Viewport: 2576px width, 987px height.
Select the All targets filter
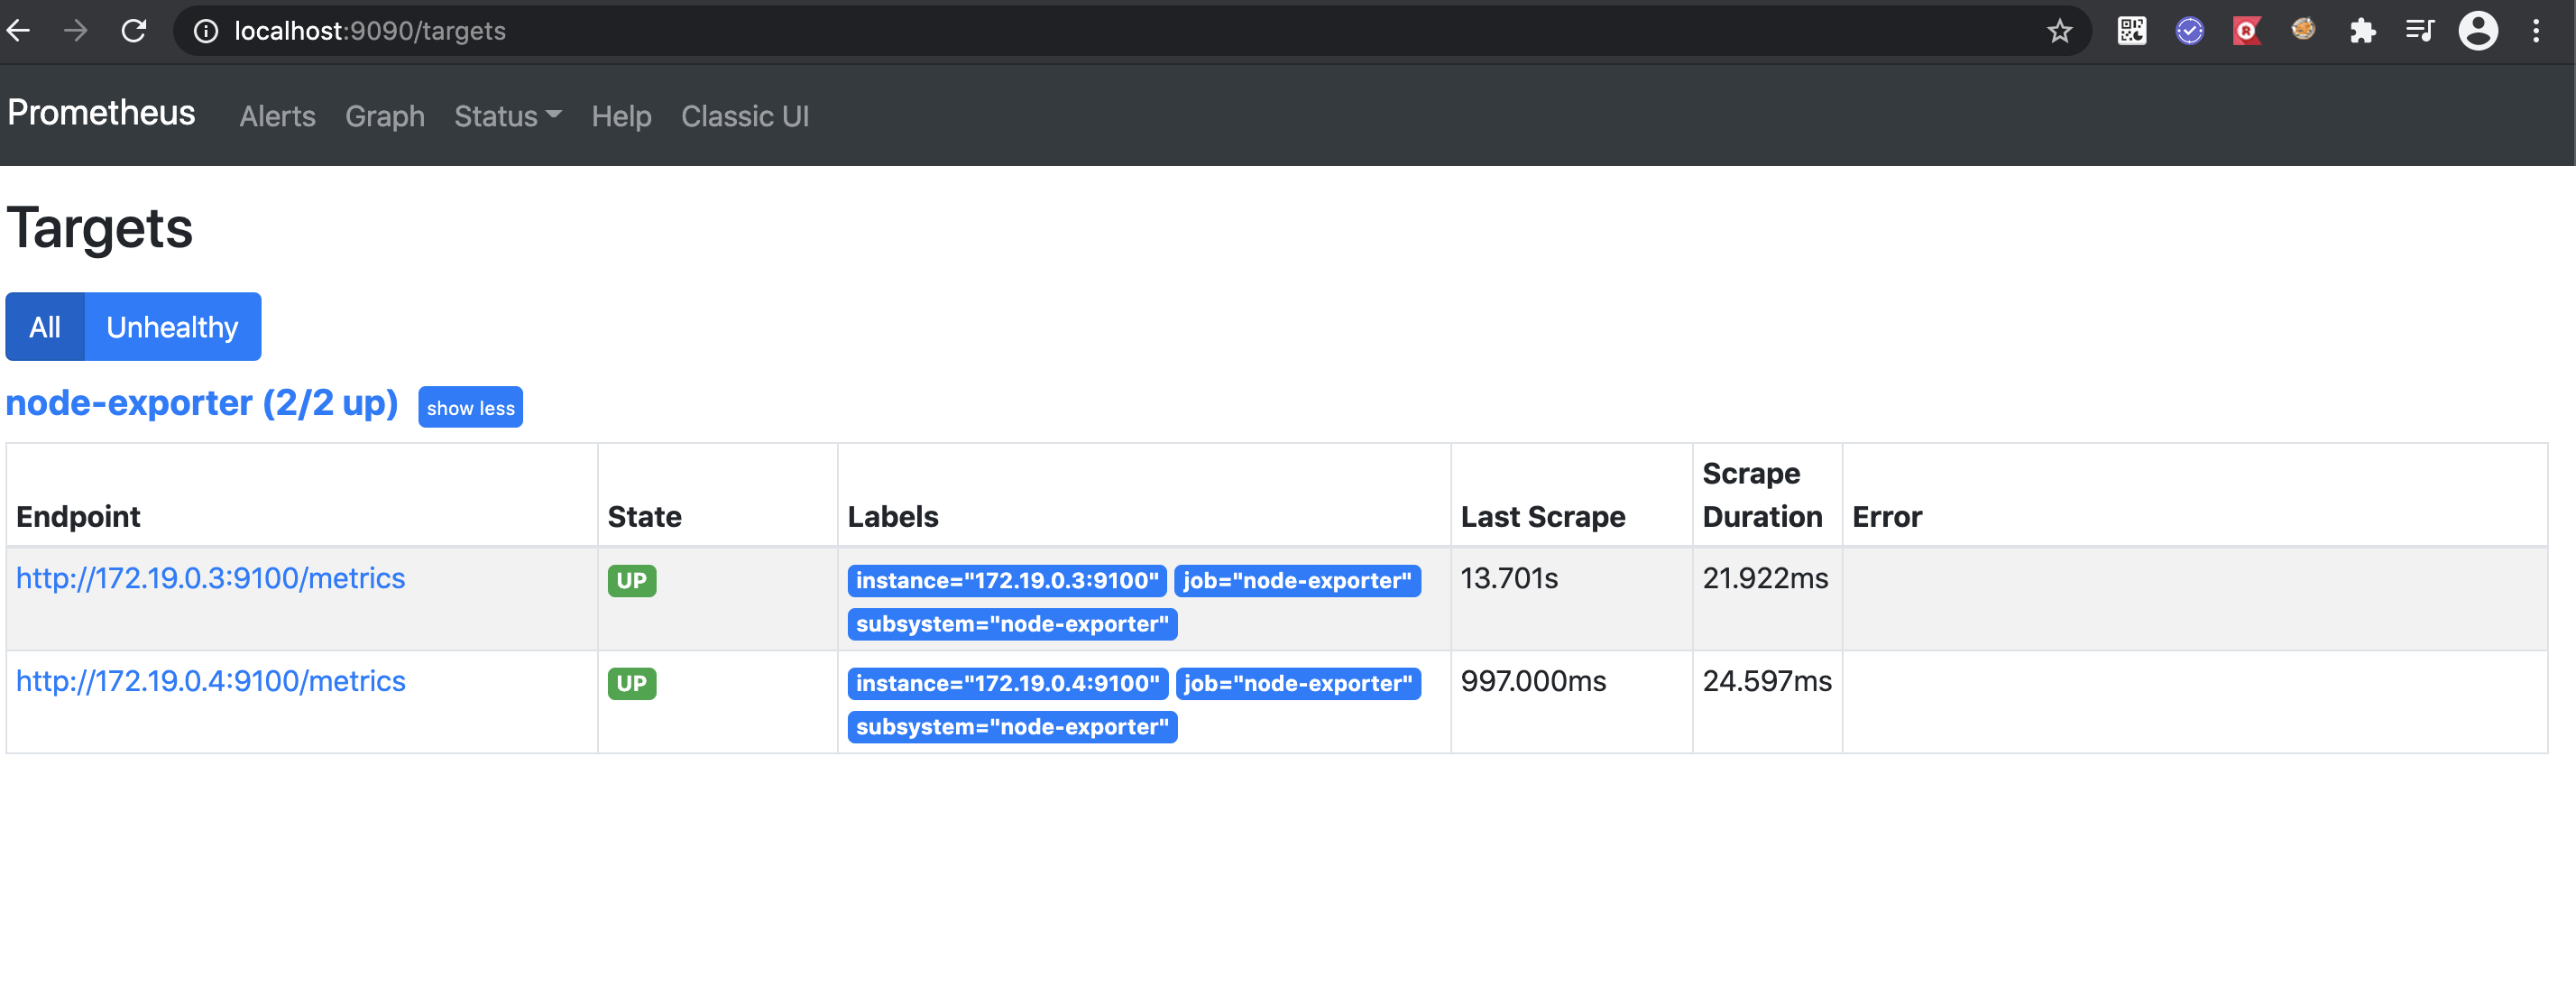pos(45,327)
